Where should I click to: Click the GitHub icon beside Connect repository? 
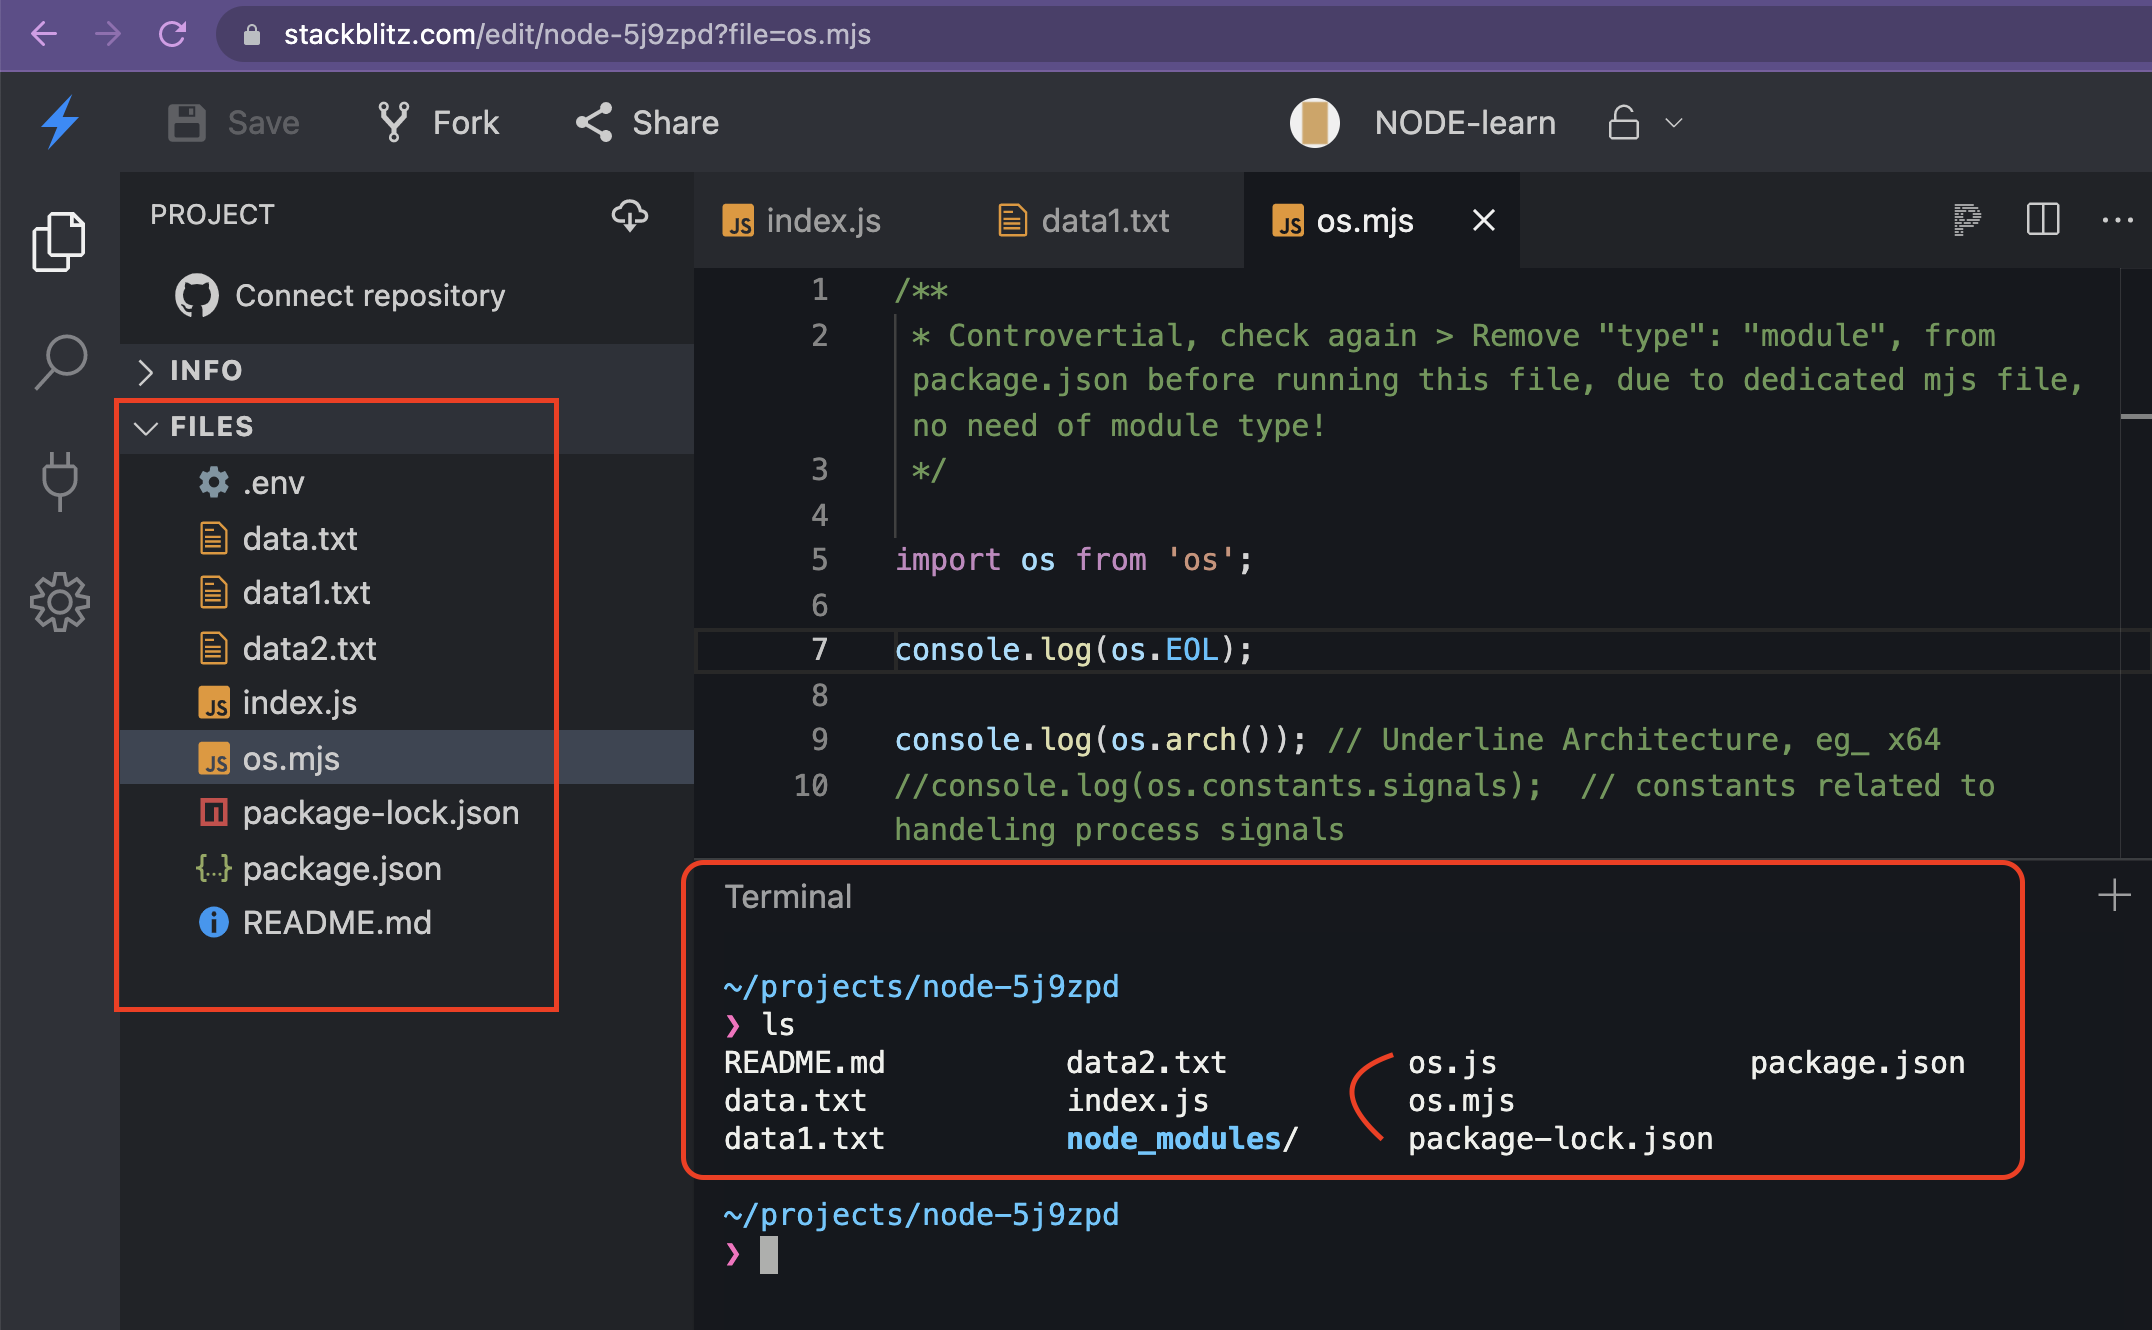tap(196, 295)
